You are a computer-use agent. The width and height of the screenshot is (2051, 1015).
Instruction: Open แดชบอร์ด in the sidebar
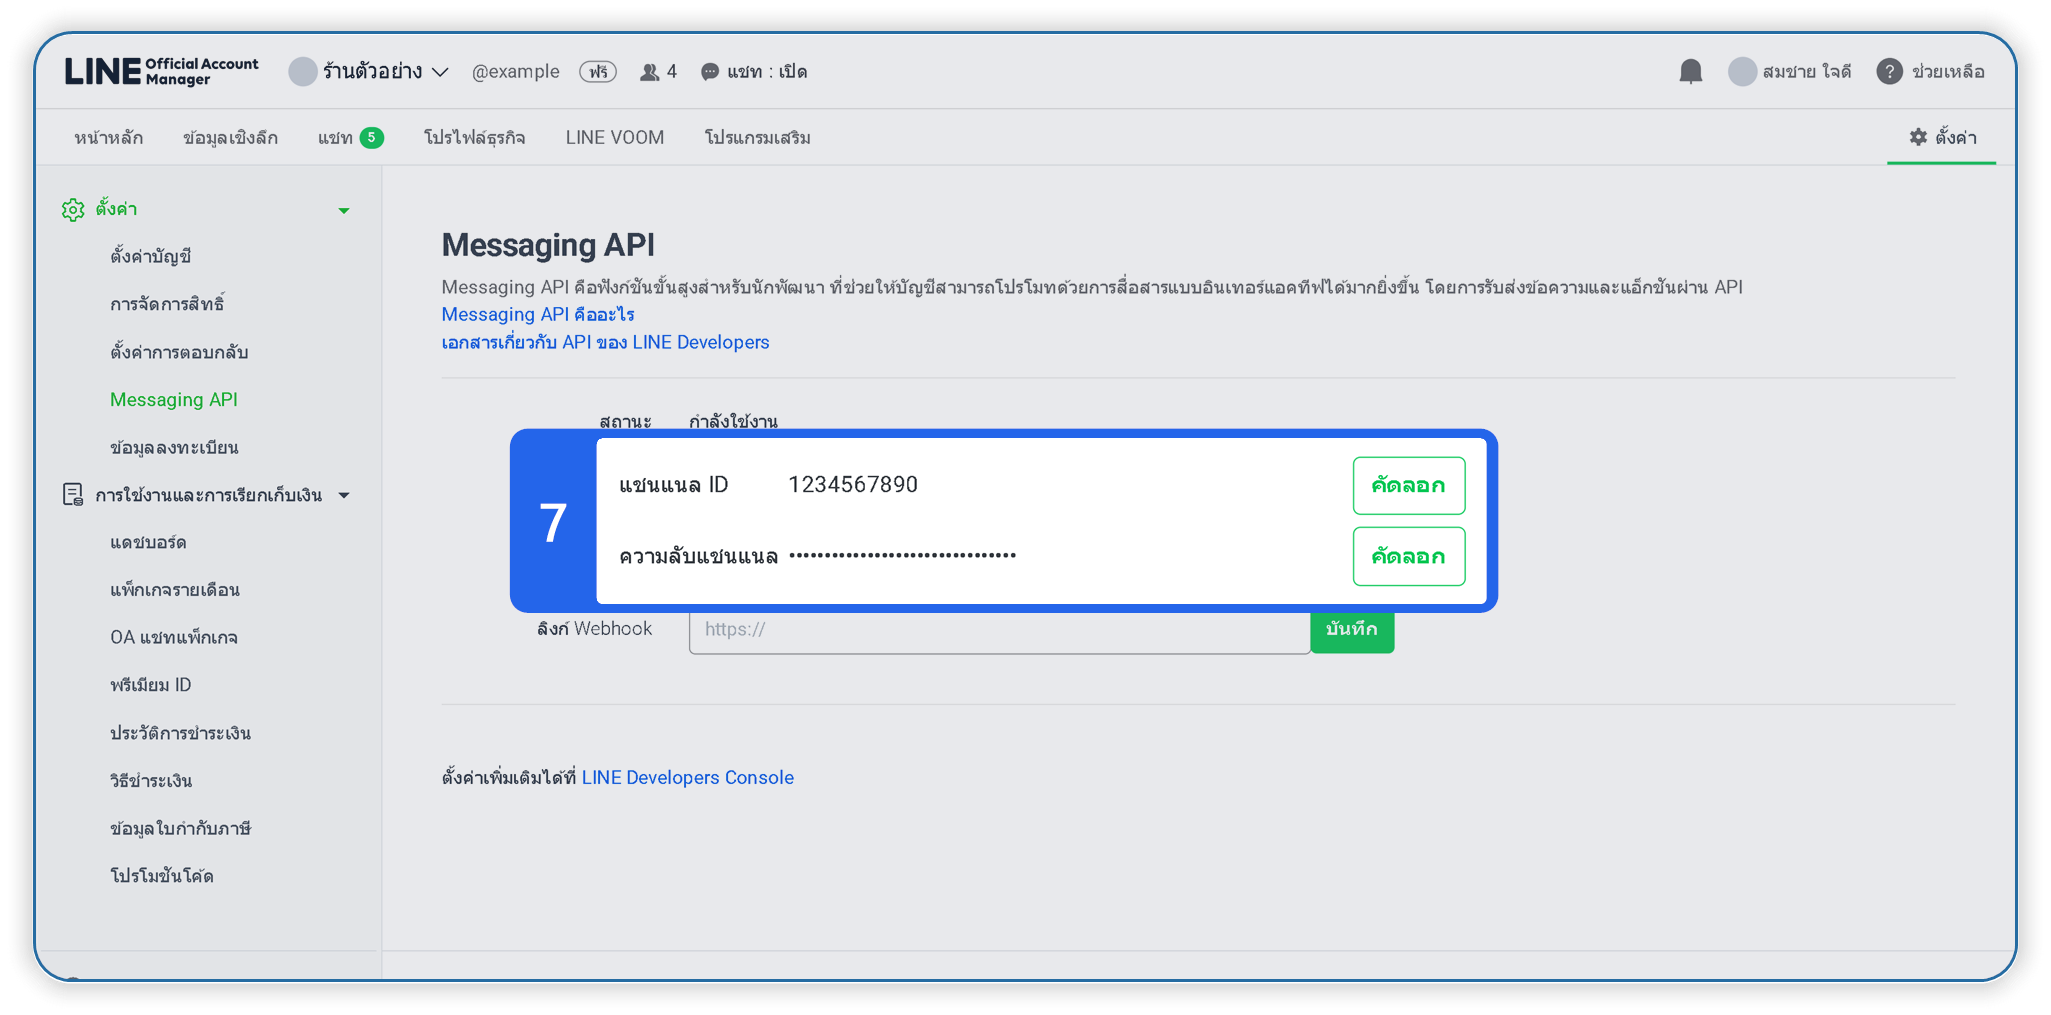pyautogui.click(x=148, y=543)
